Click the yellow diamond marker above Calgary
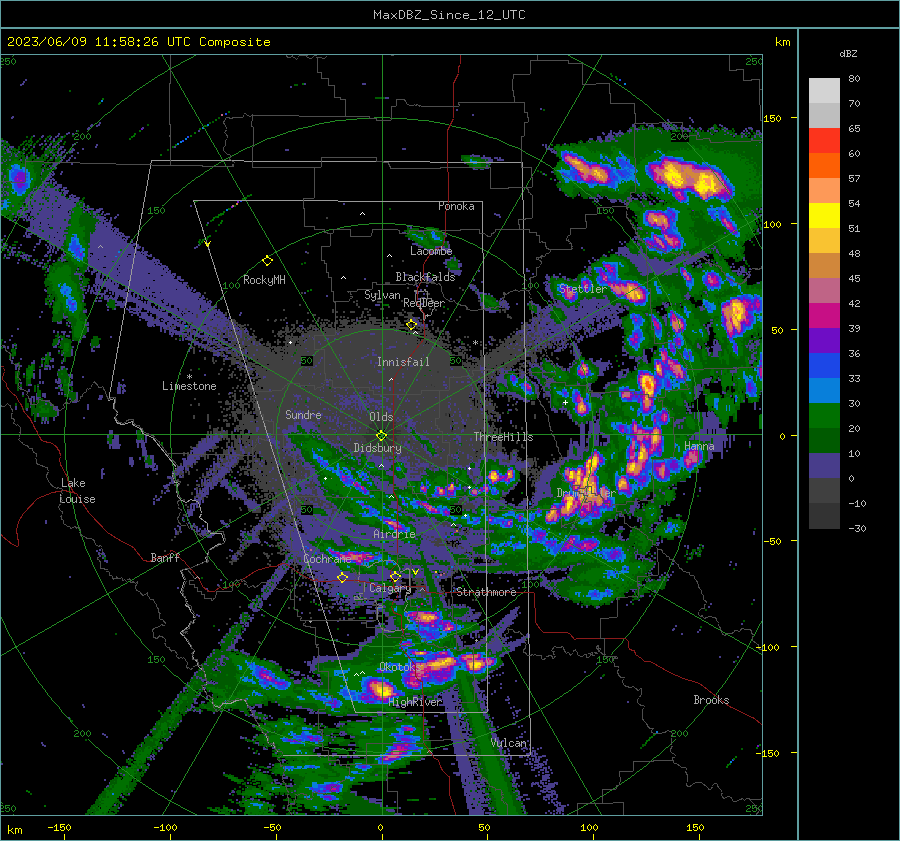This screenshot has width=900, height=841. pyautogui.click(x=395, y=576)
